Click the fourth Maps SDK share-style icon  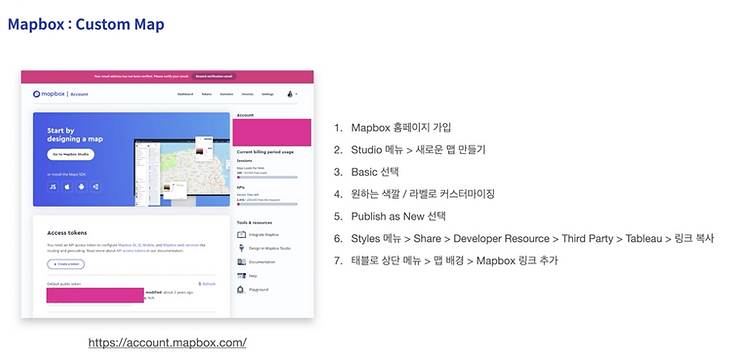(x=96, y=187)
